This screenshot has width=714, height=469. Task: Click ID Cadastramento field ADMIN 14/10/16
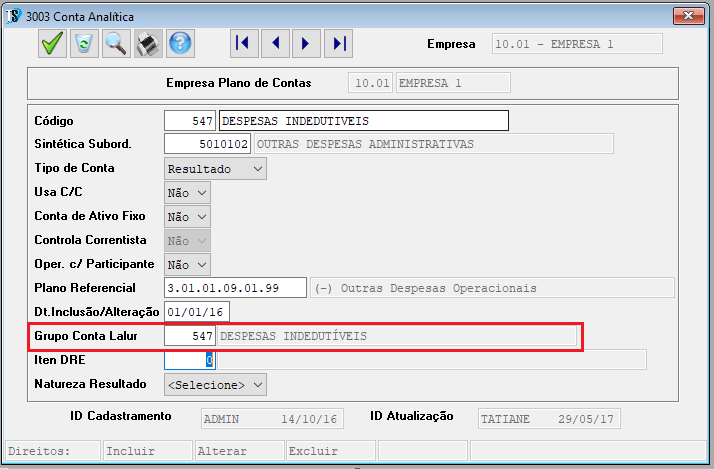[272, 418]
